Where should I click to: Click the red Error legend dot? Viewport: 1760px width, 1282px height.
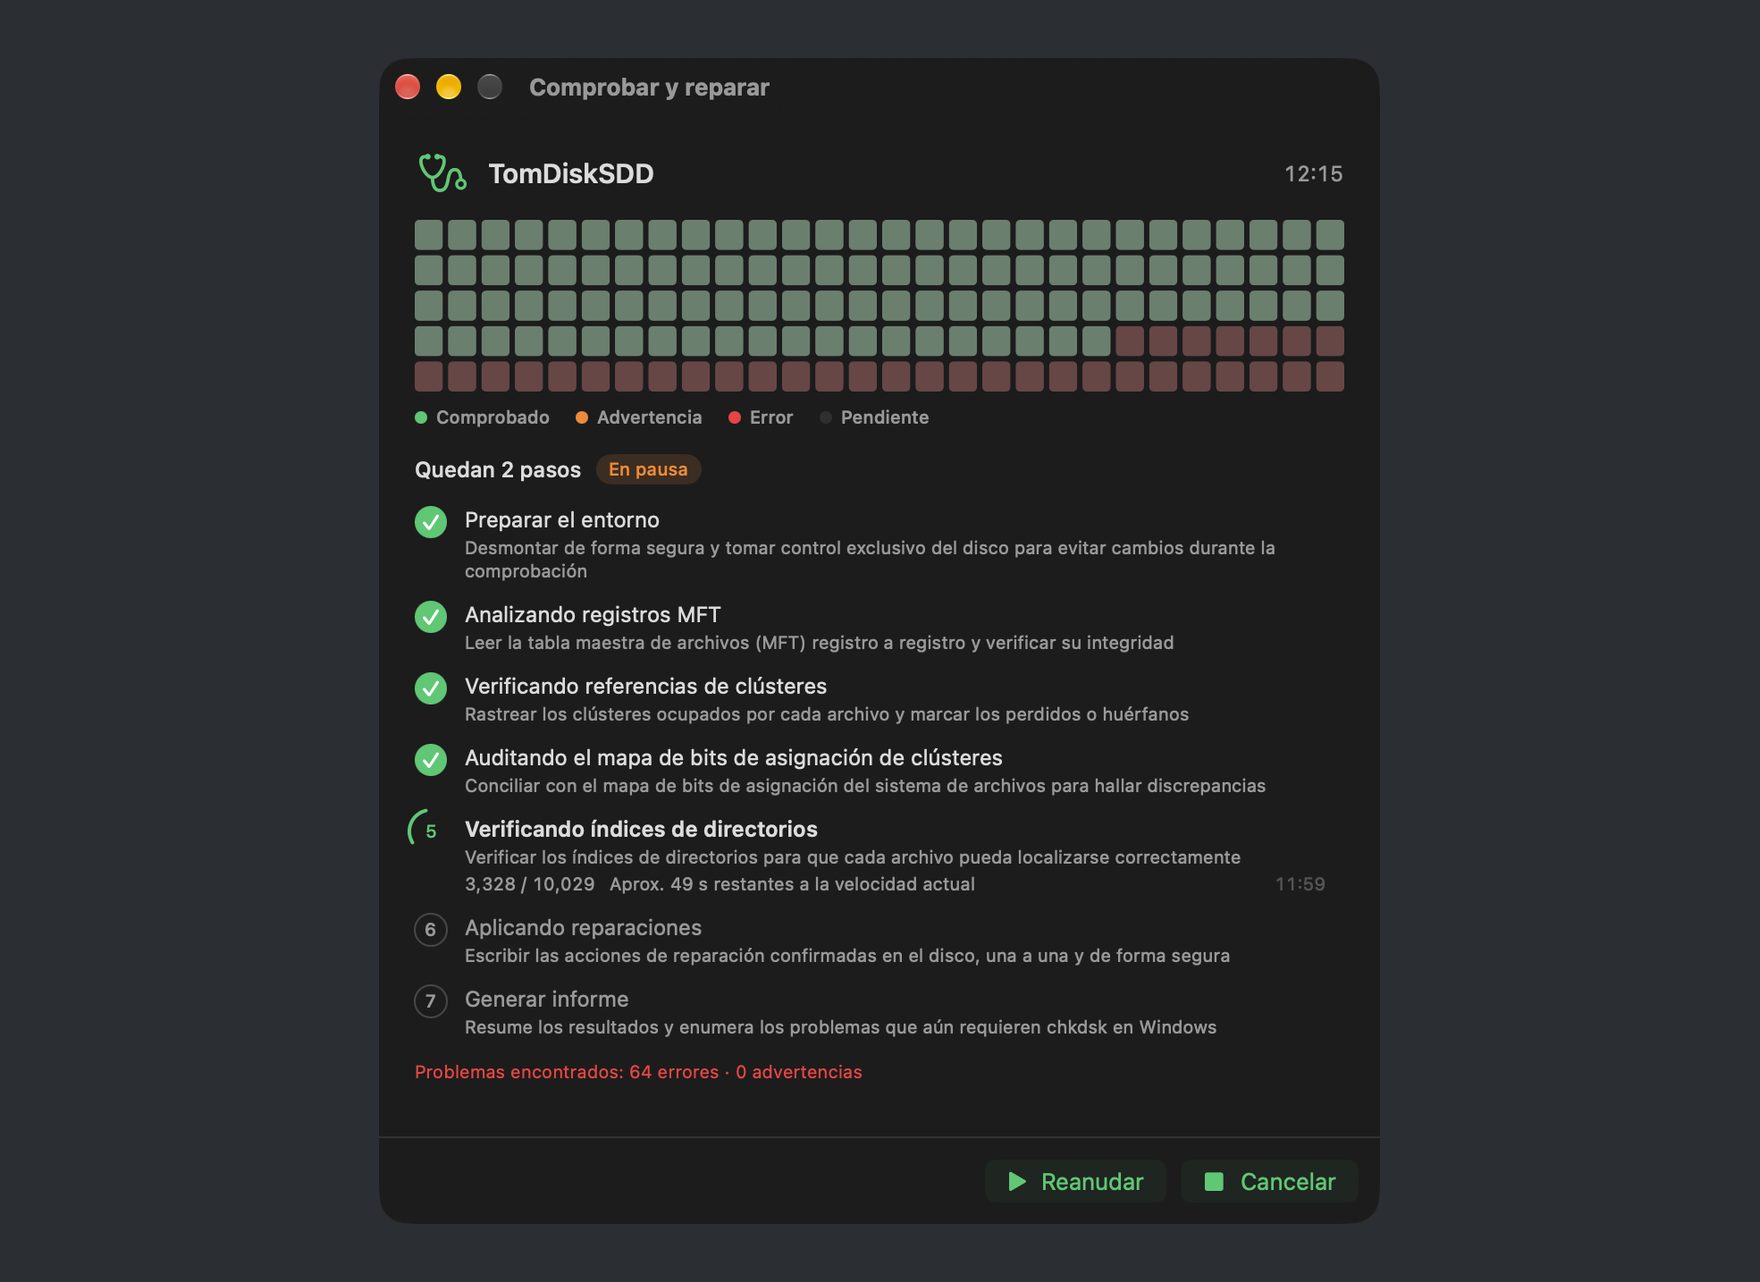735,418
